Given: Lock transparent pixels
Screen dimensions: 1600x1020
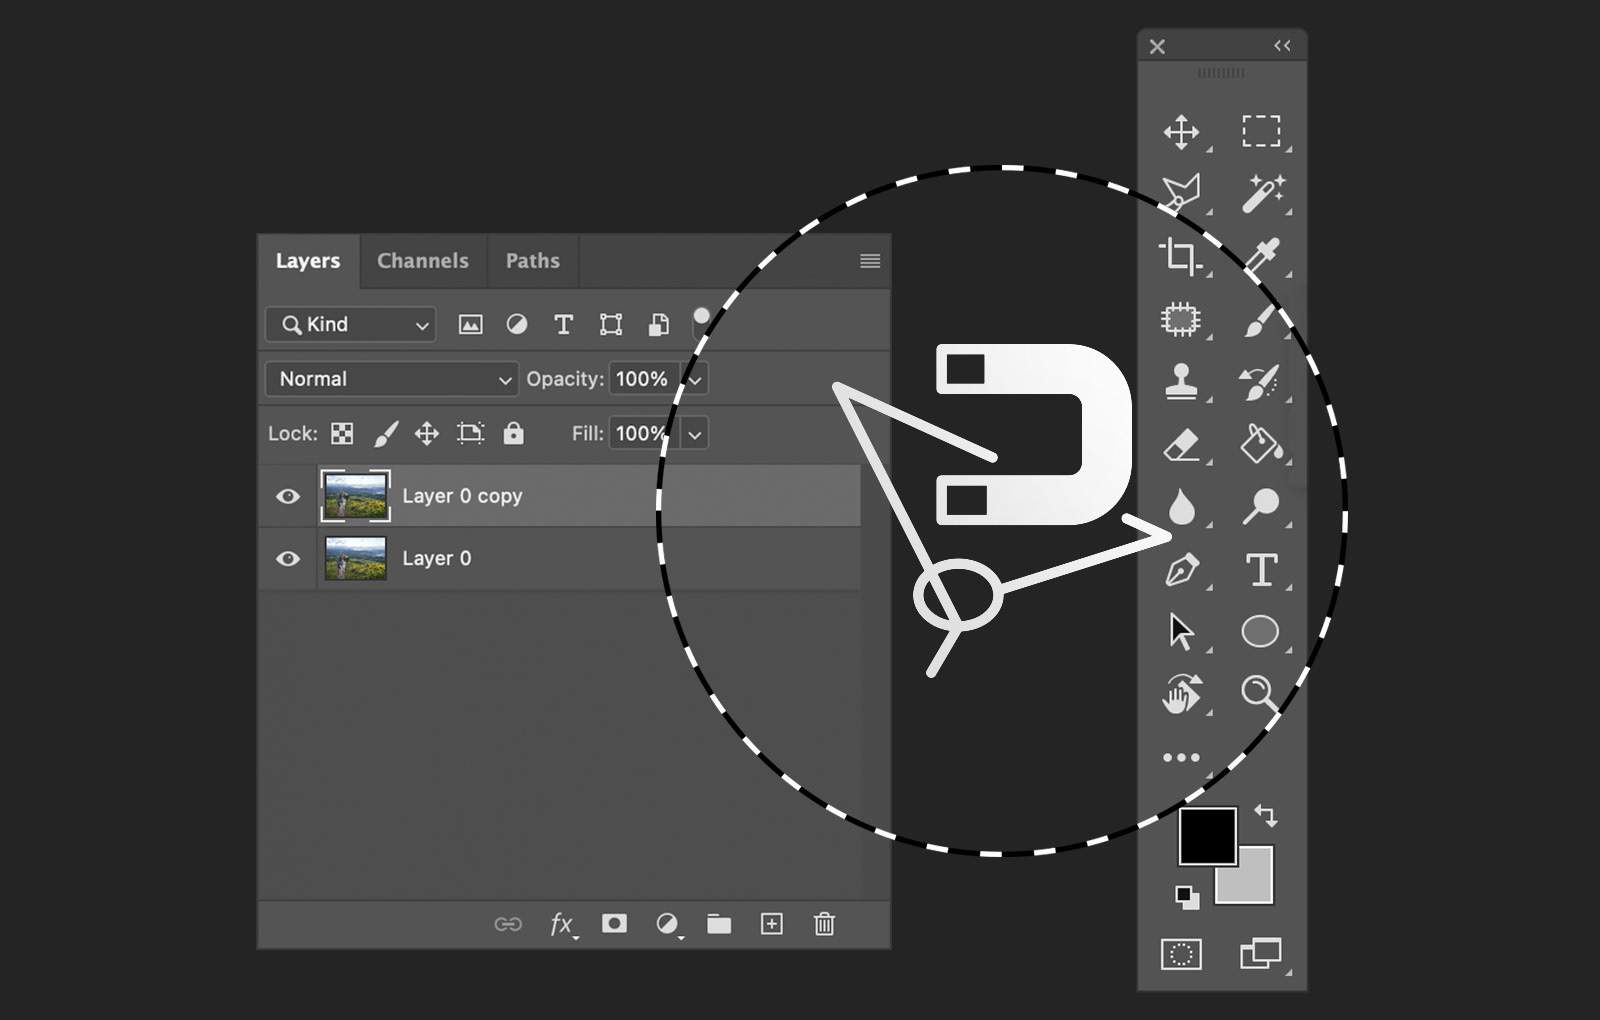Looking at the screenshot, I should pos(342,434).
